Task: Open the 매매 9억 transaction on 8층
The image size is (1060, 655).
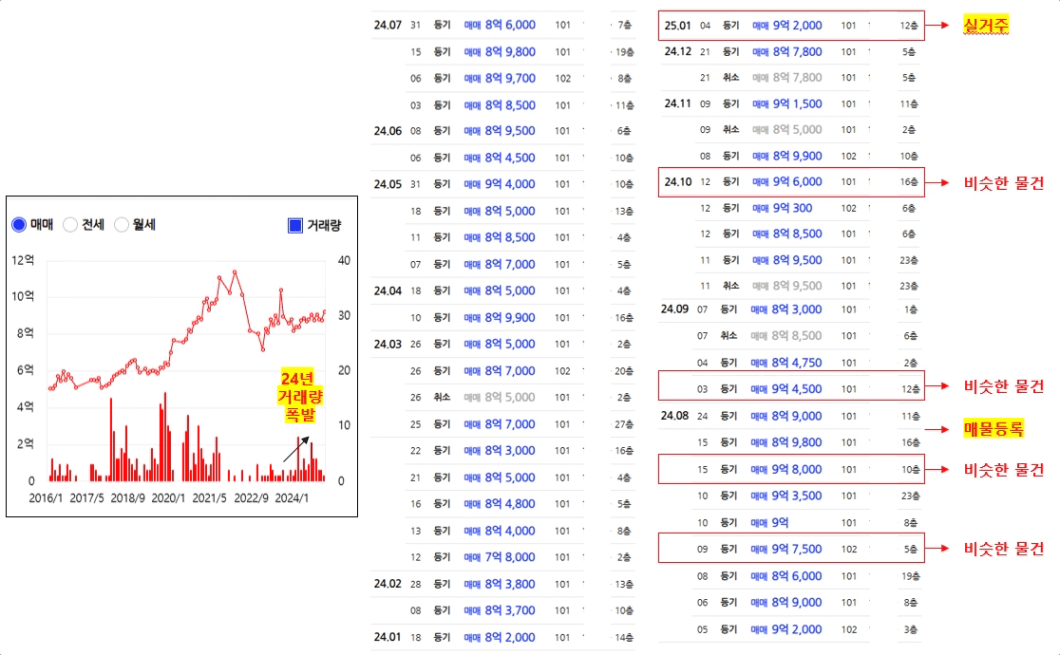Action: [770, 523]
